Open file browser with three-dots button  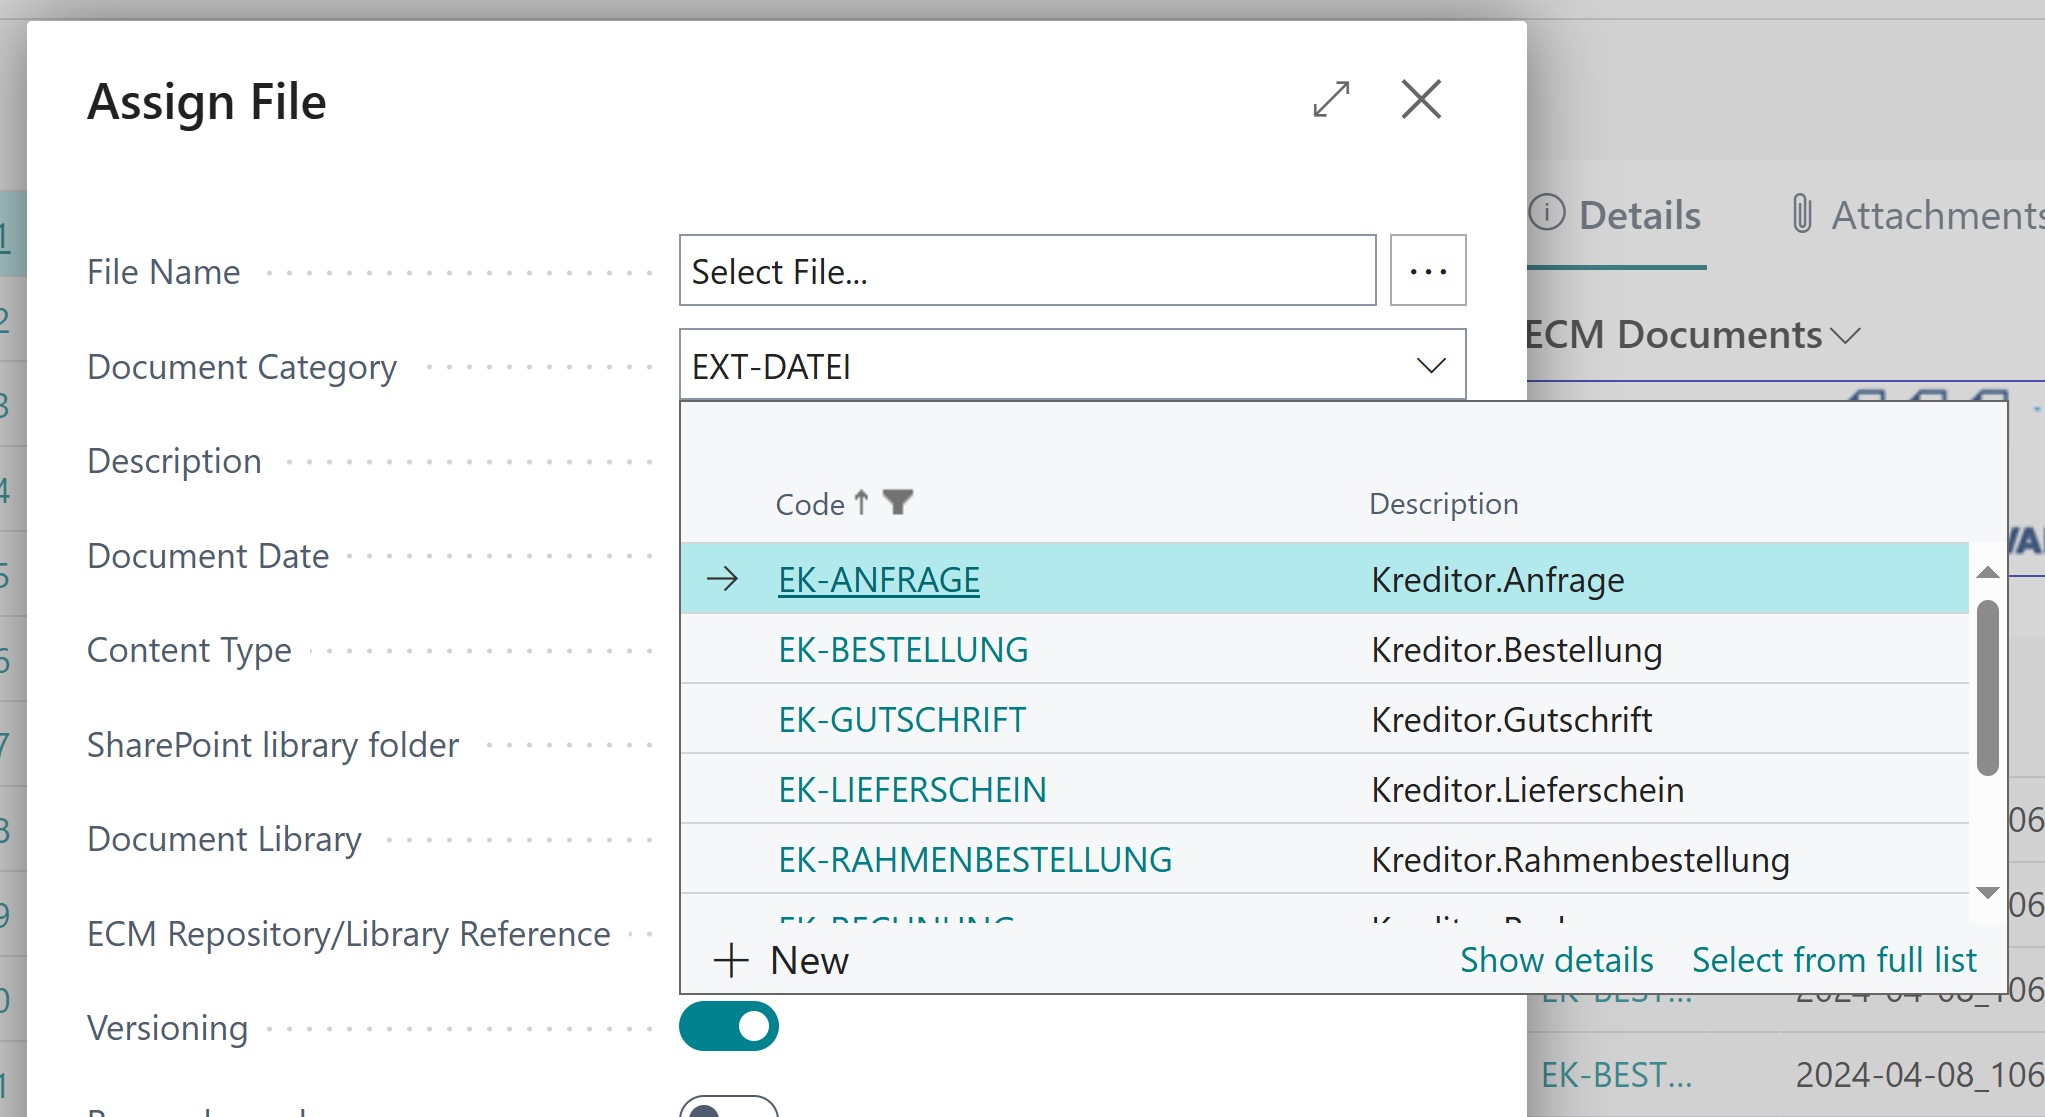pyautogui.click(x=1427, y=271)
